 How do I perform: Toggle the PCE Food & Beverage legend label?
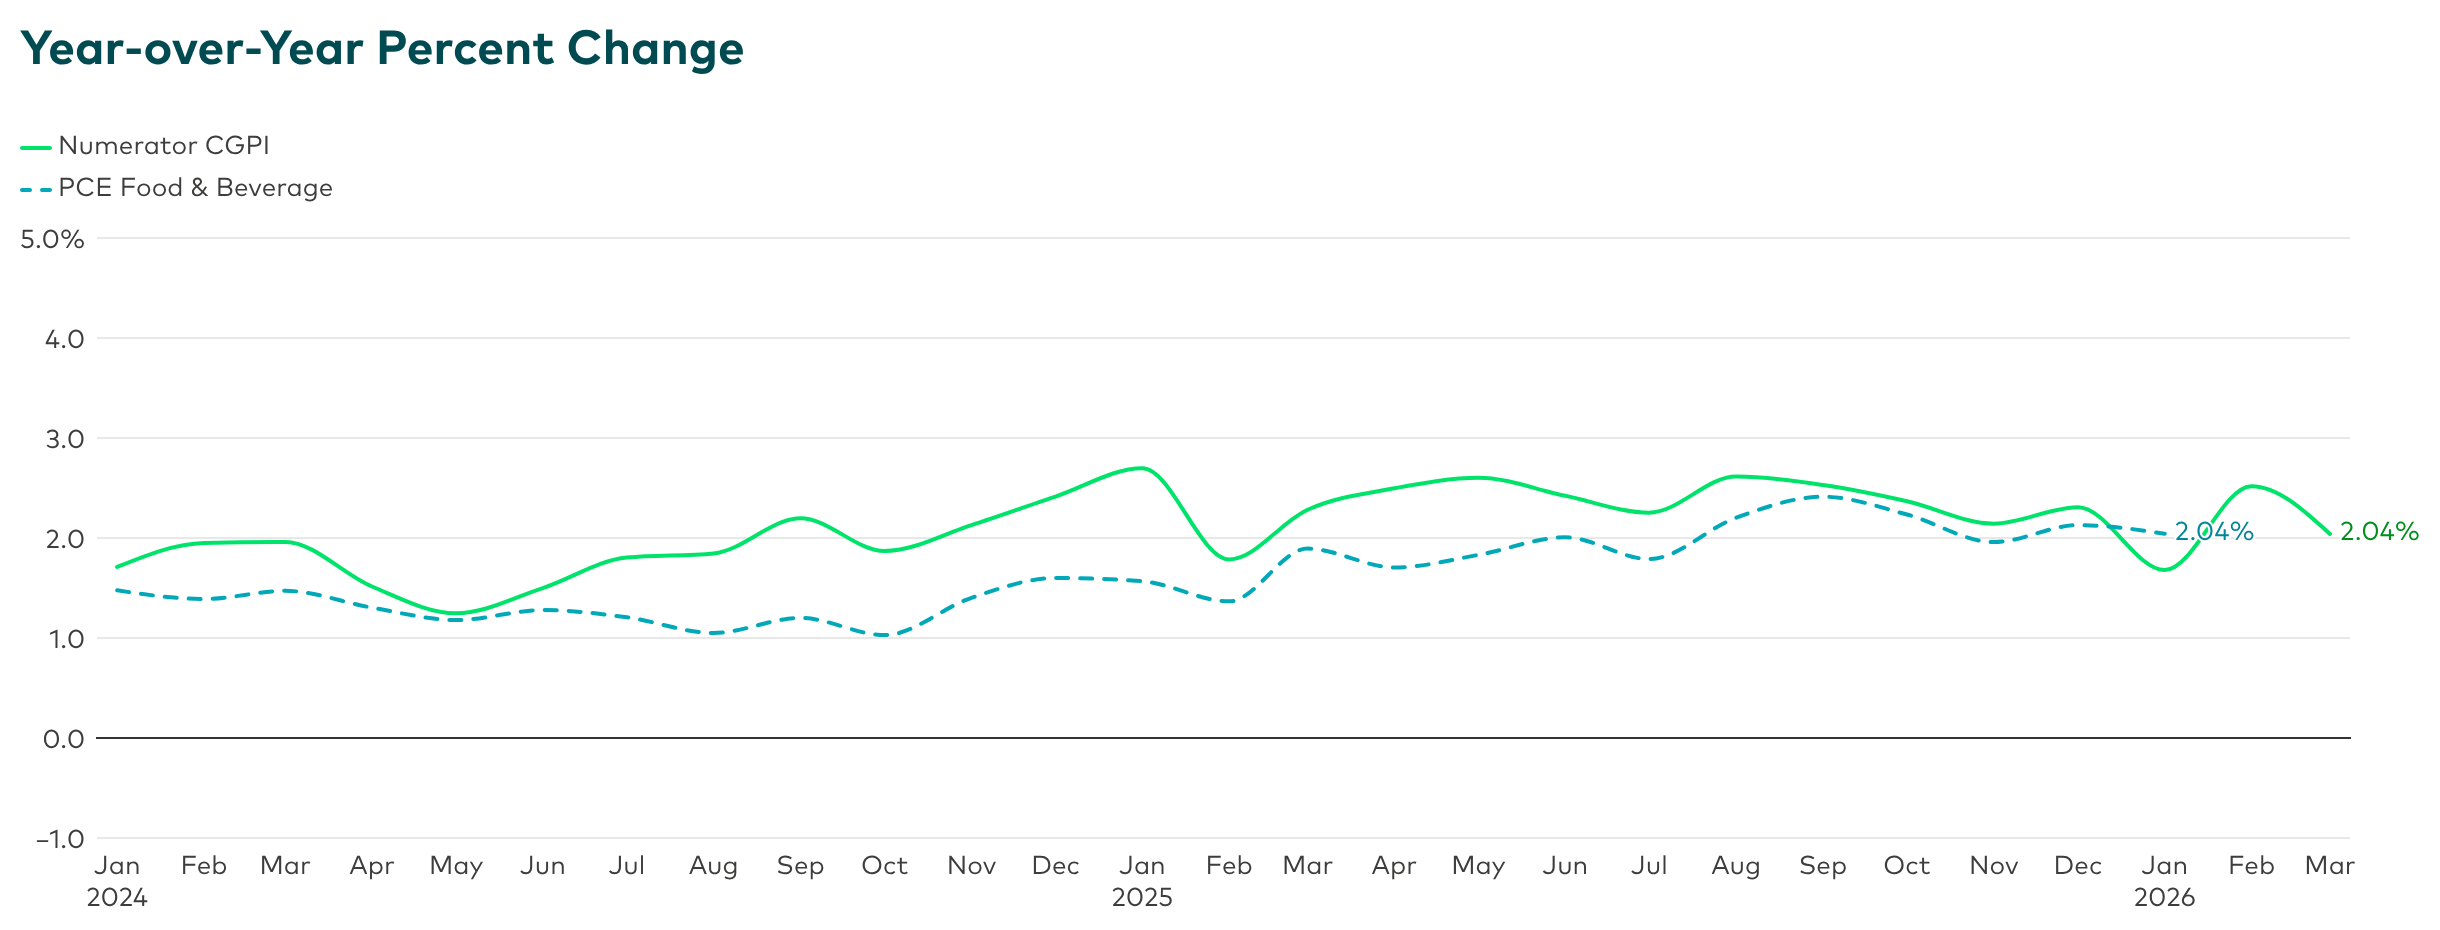[195, 188]
